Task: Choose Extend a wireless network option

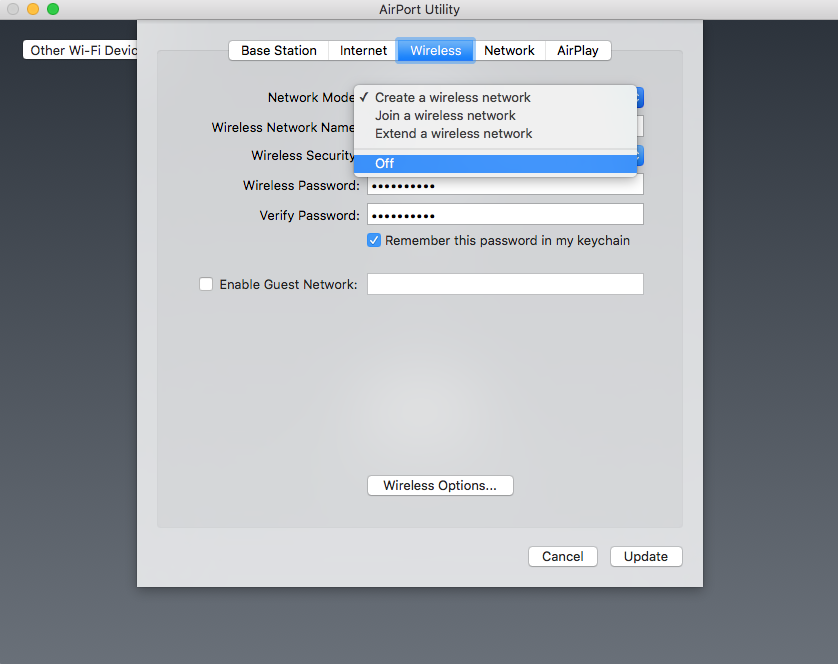Action: (x=495, y=134)
